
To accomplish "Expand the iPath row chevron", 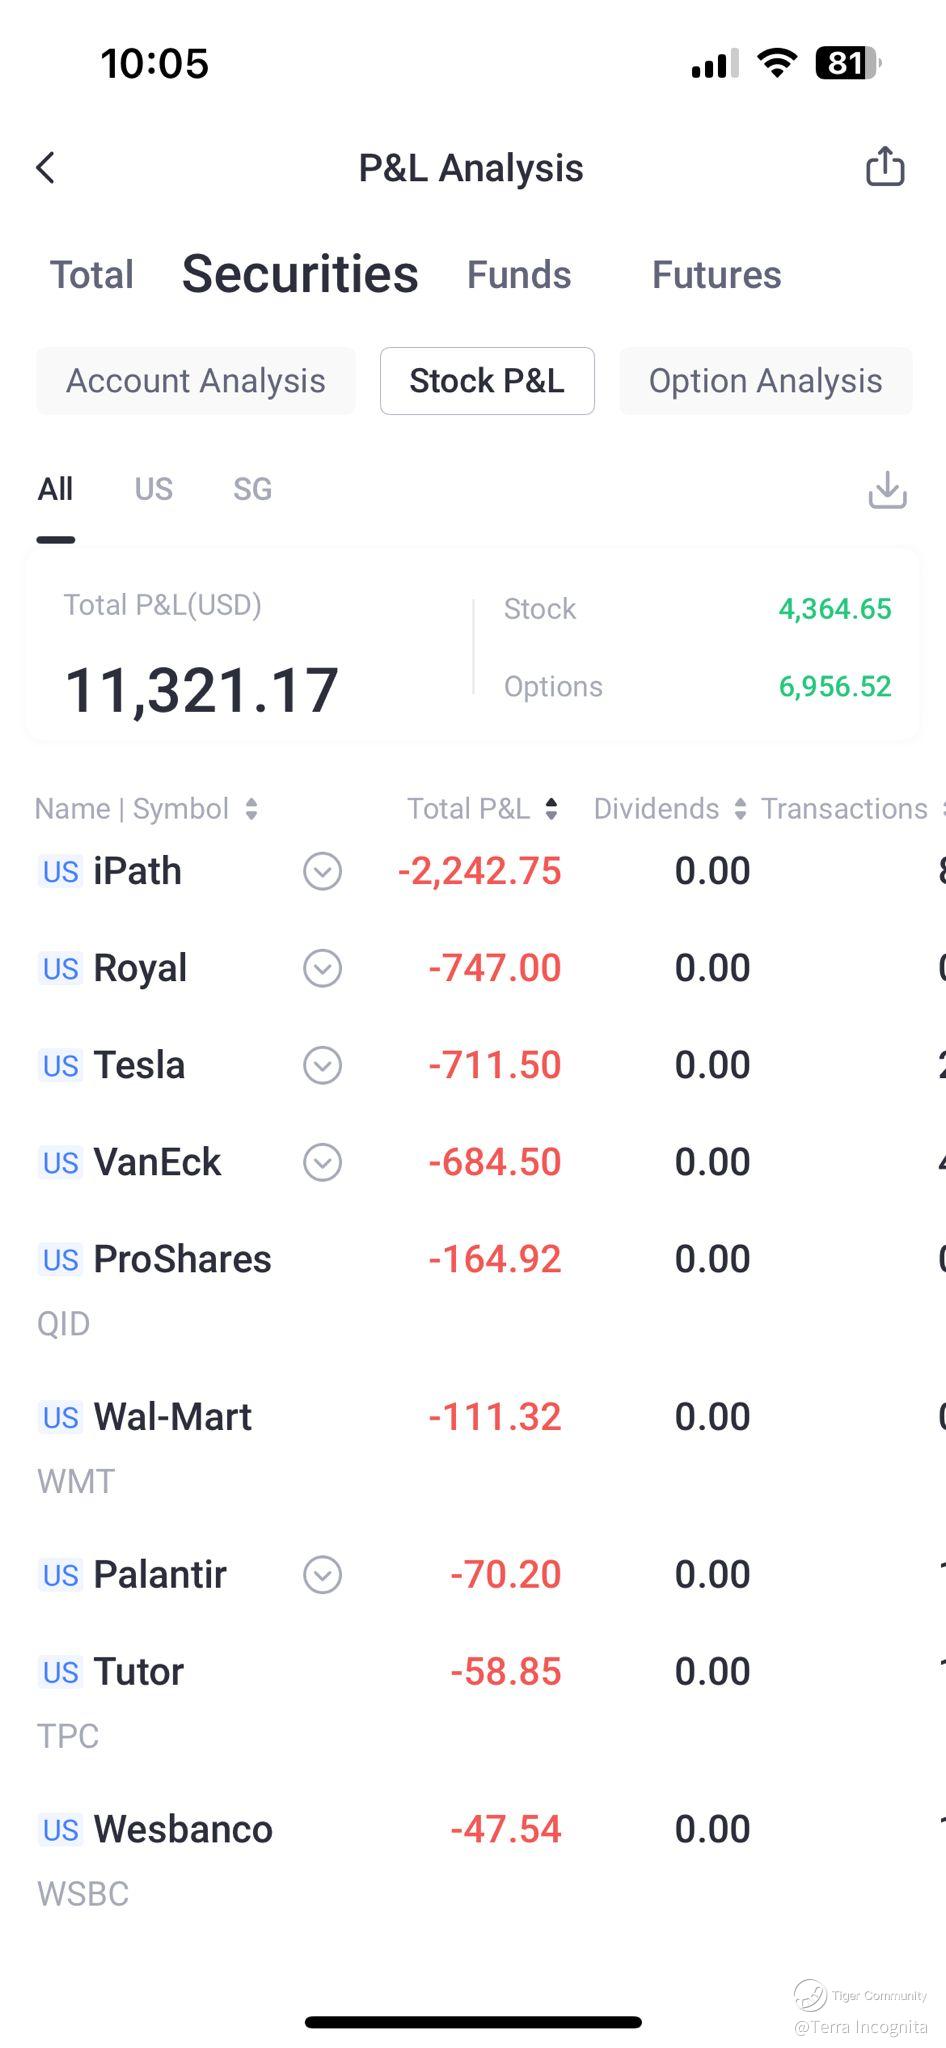I will click(322, 871).
